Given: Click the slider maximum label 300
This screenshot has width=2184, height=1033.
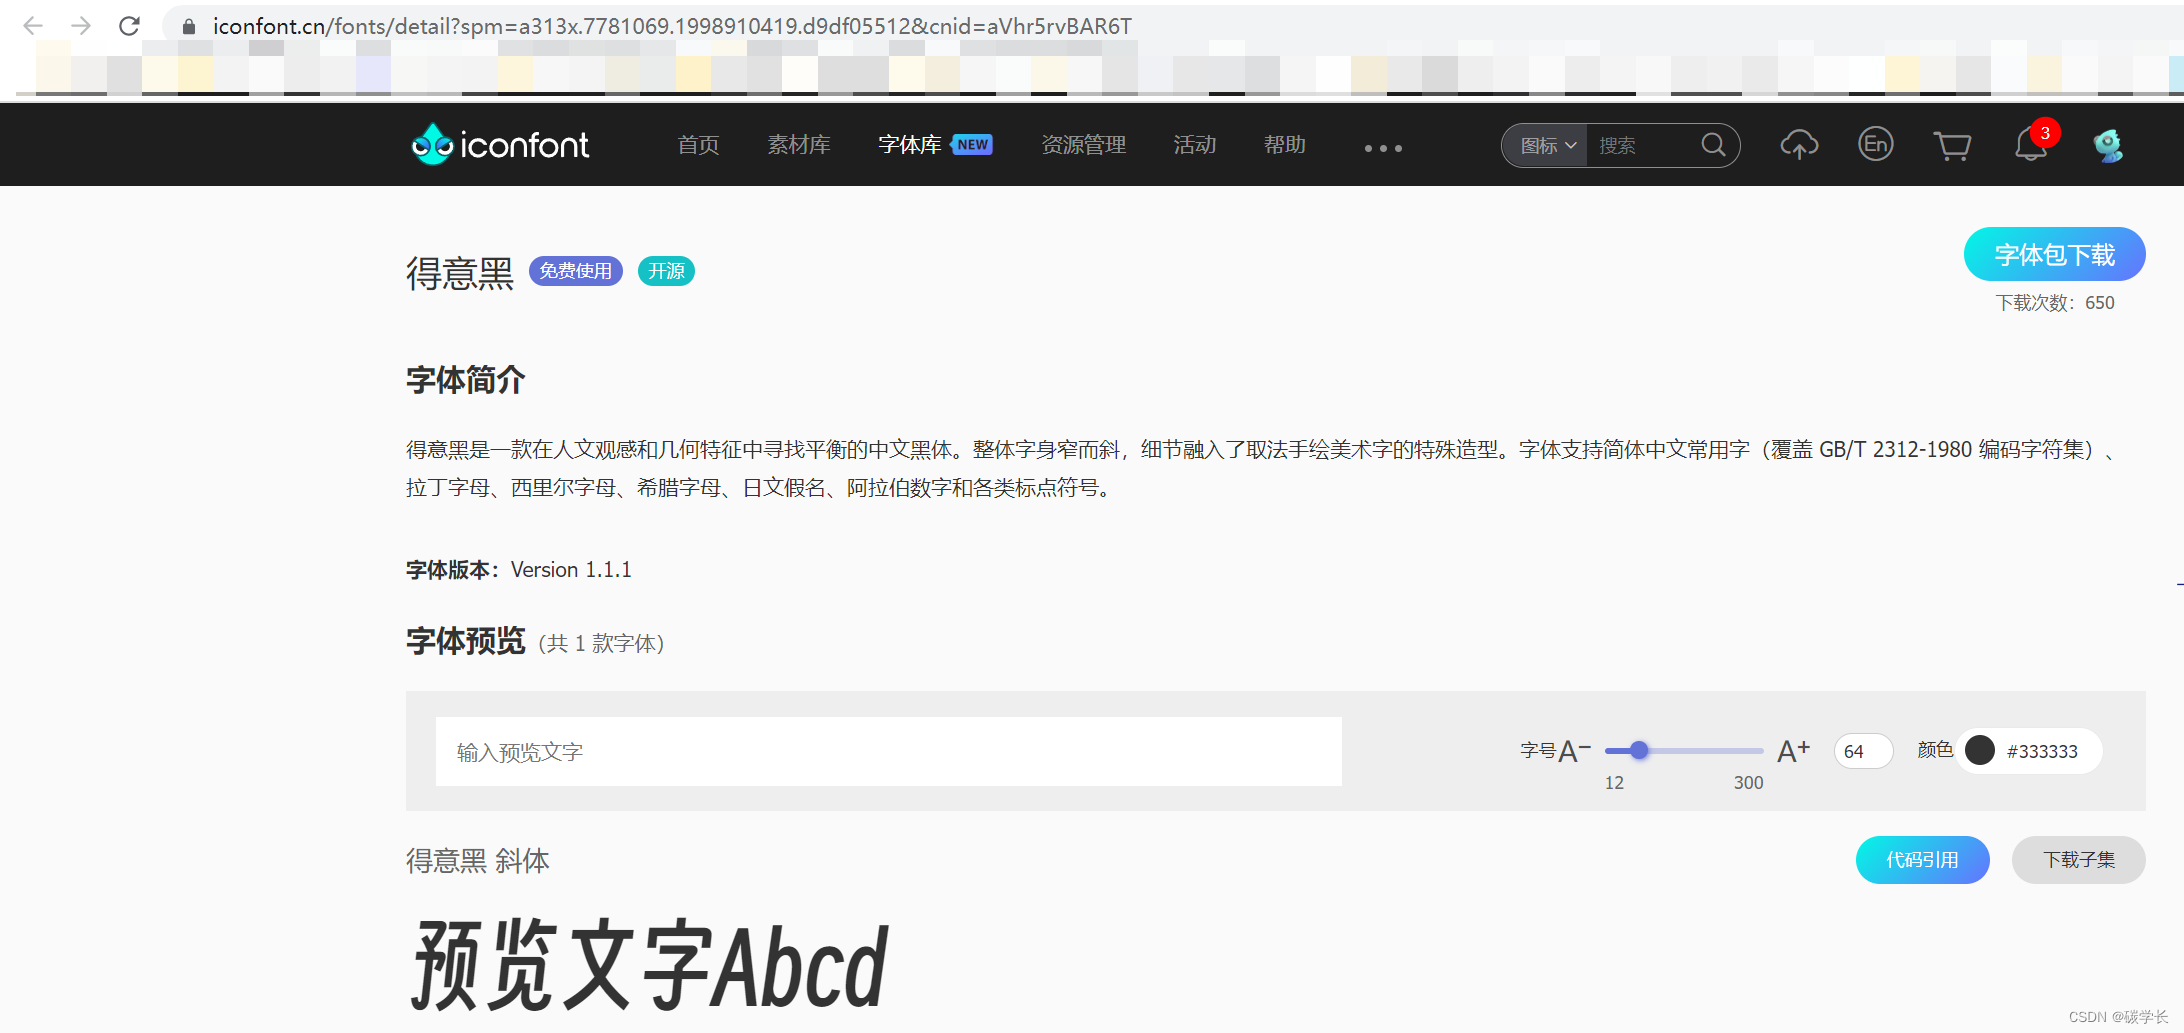Looking at the screenshot, I should 1748,783.
